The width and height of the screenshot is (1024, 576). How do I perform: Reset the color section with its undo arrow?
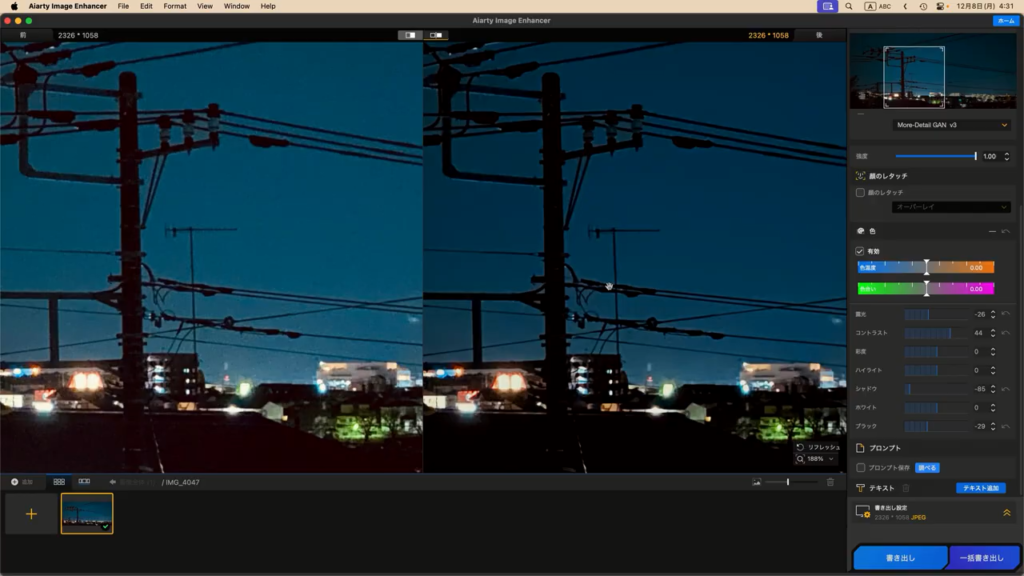1005,231
